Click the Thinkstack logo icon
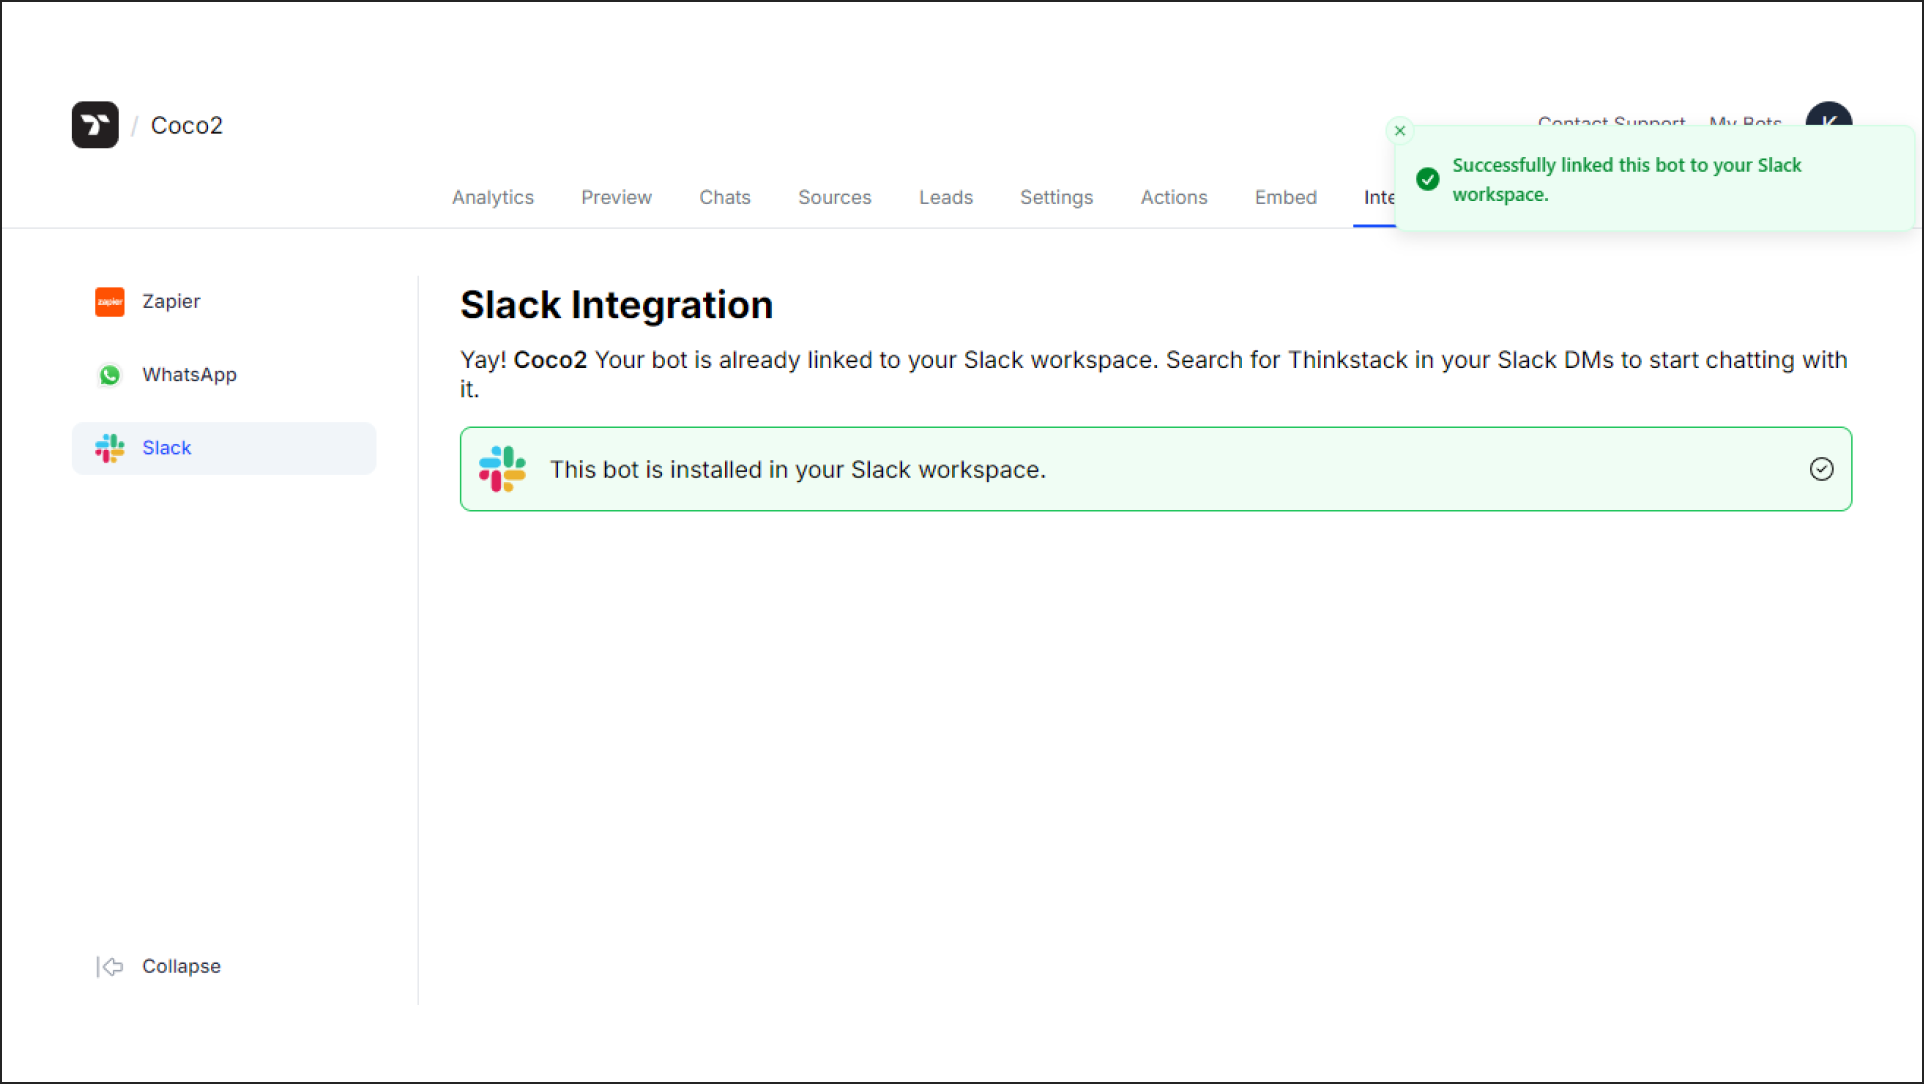The image size is (1924, 1084). [x=95, y=125]
